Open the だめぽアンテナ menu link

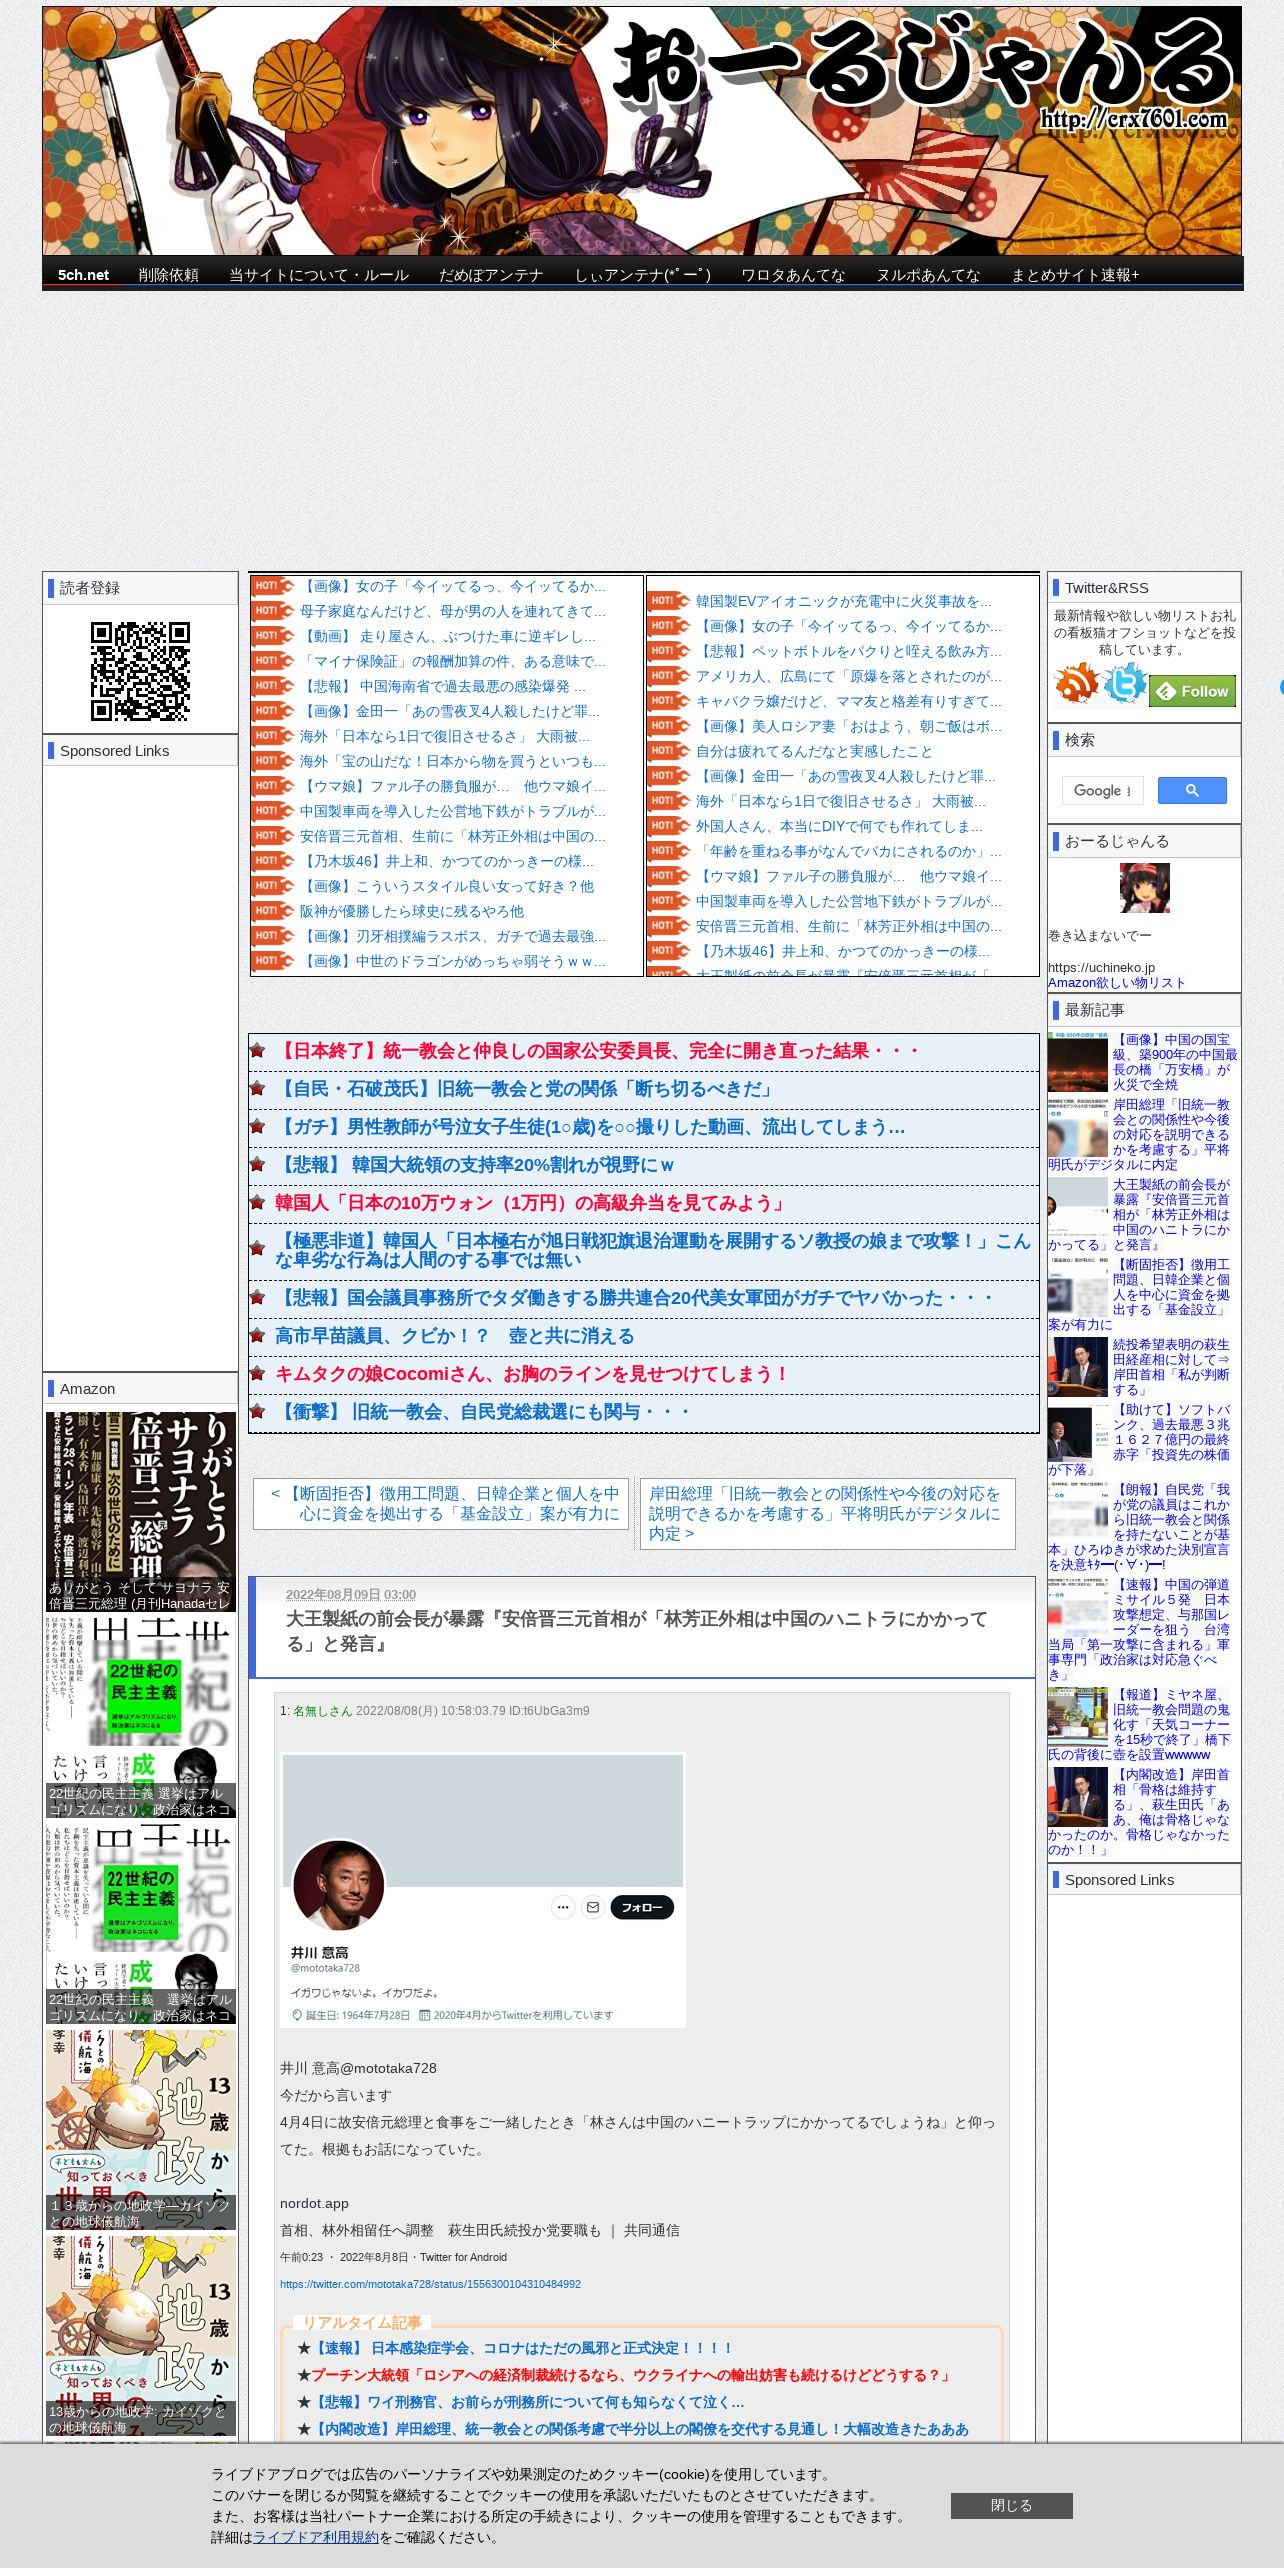[491, 275]
